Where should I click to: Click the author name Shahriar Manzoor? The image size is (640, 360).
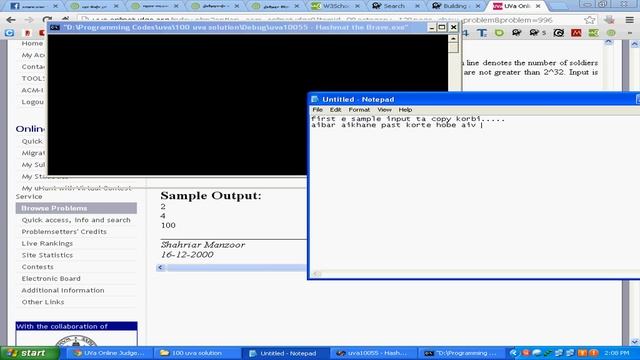[203, 245]
